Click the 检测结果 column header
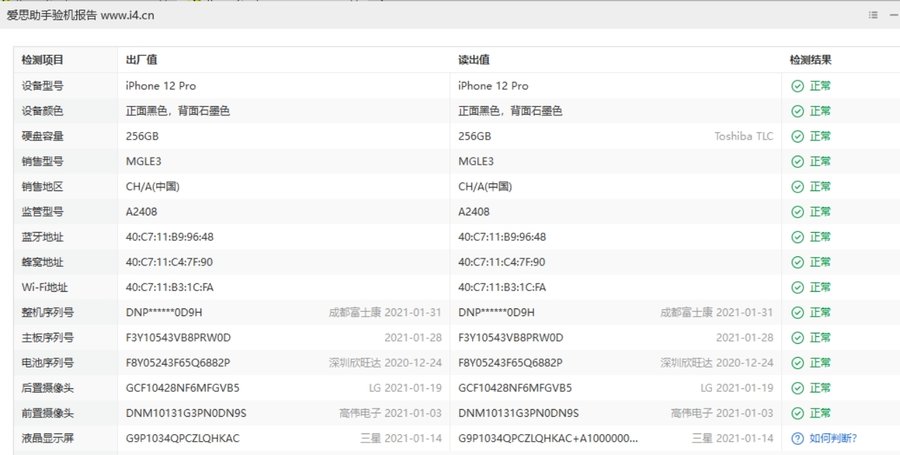 coord(810,60)
